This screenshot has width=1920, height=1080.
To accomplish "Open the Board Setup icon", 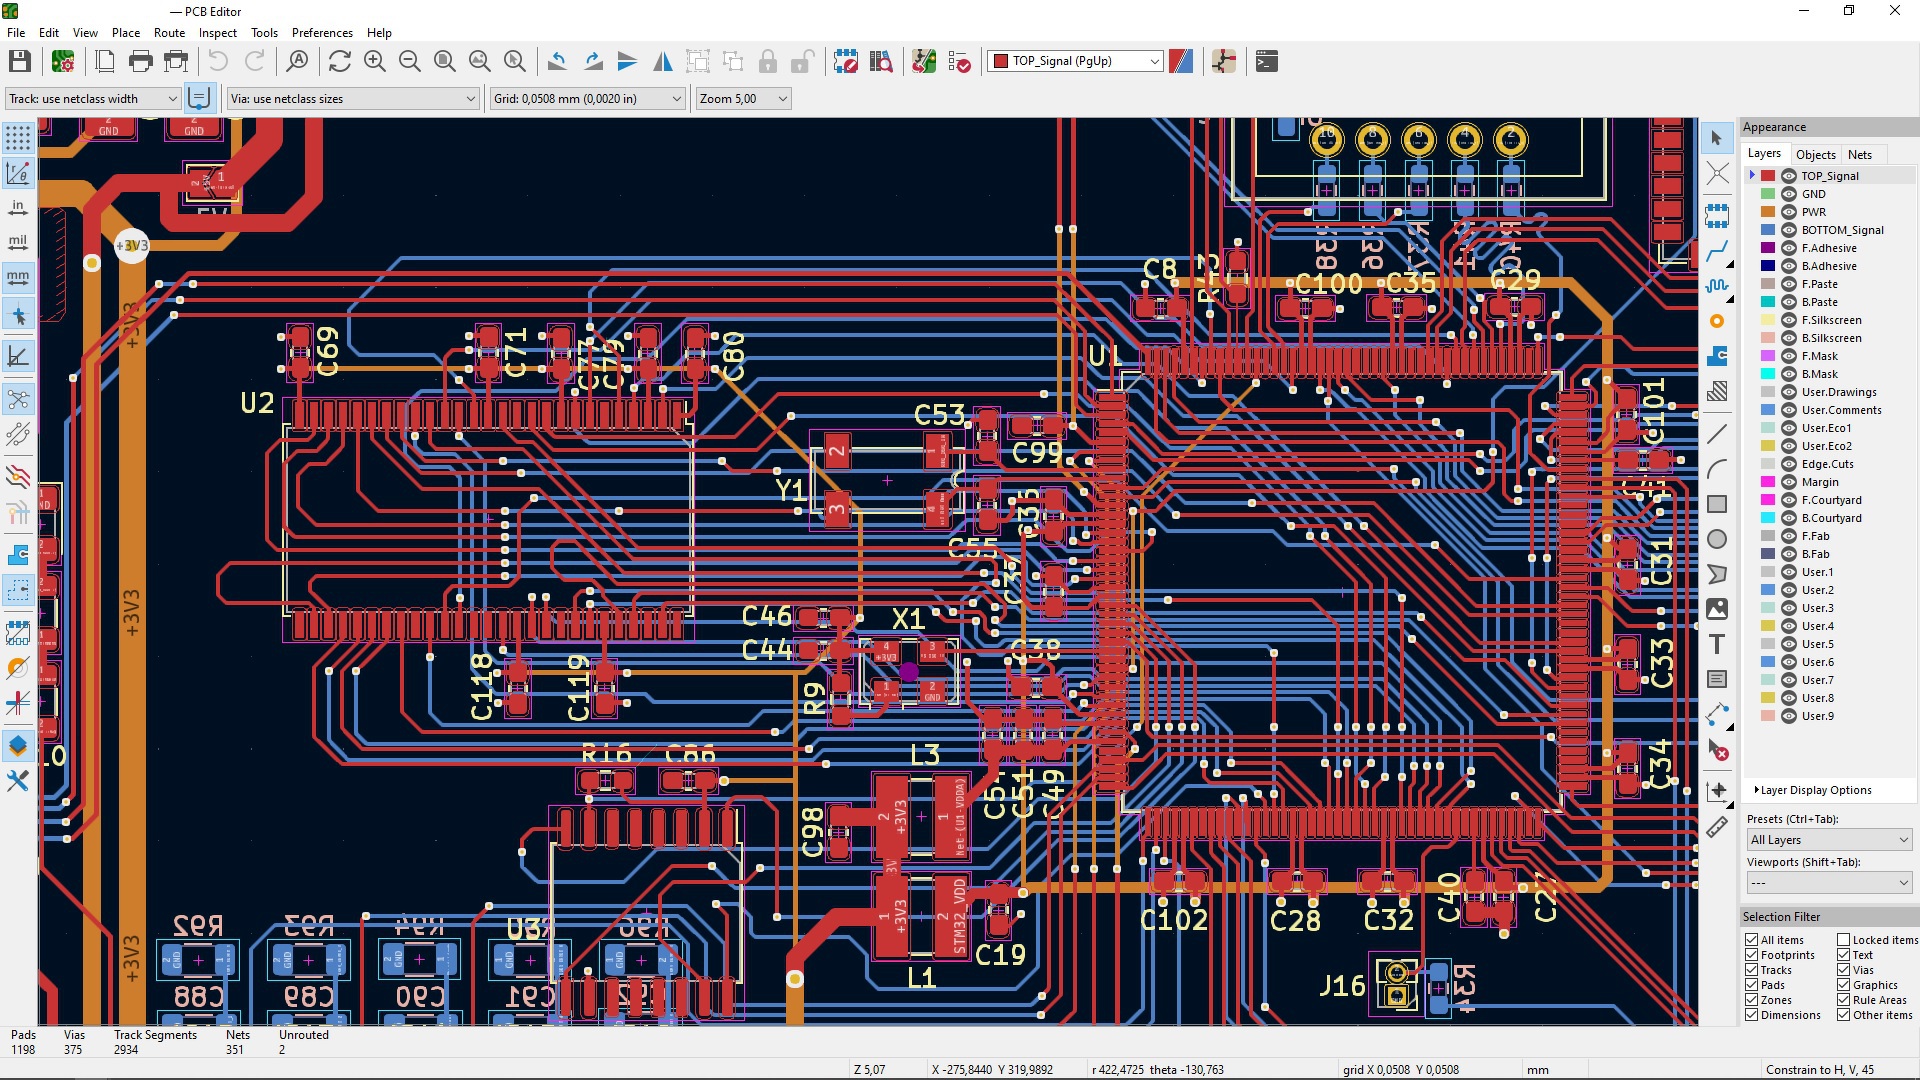I will pyautogui.click(x=63, y=62).
